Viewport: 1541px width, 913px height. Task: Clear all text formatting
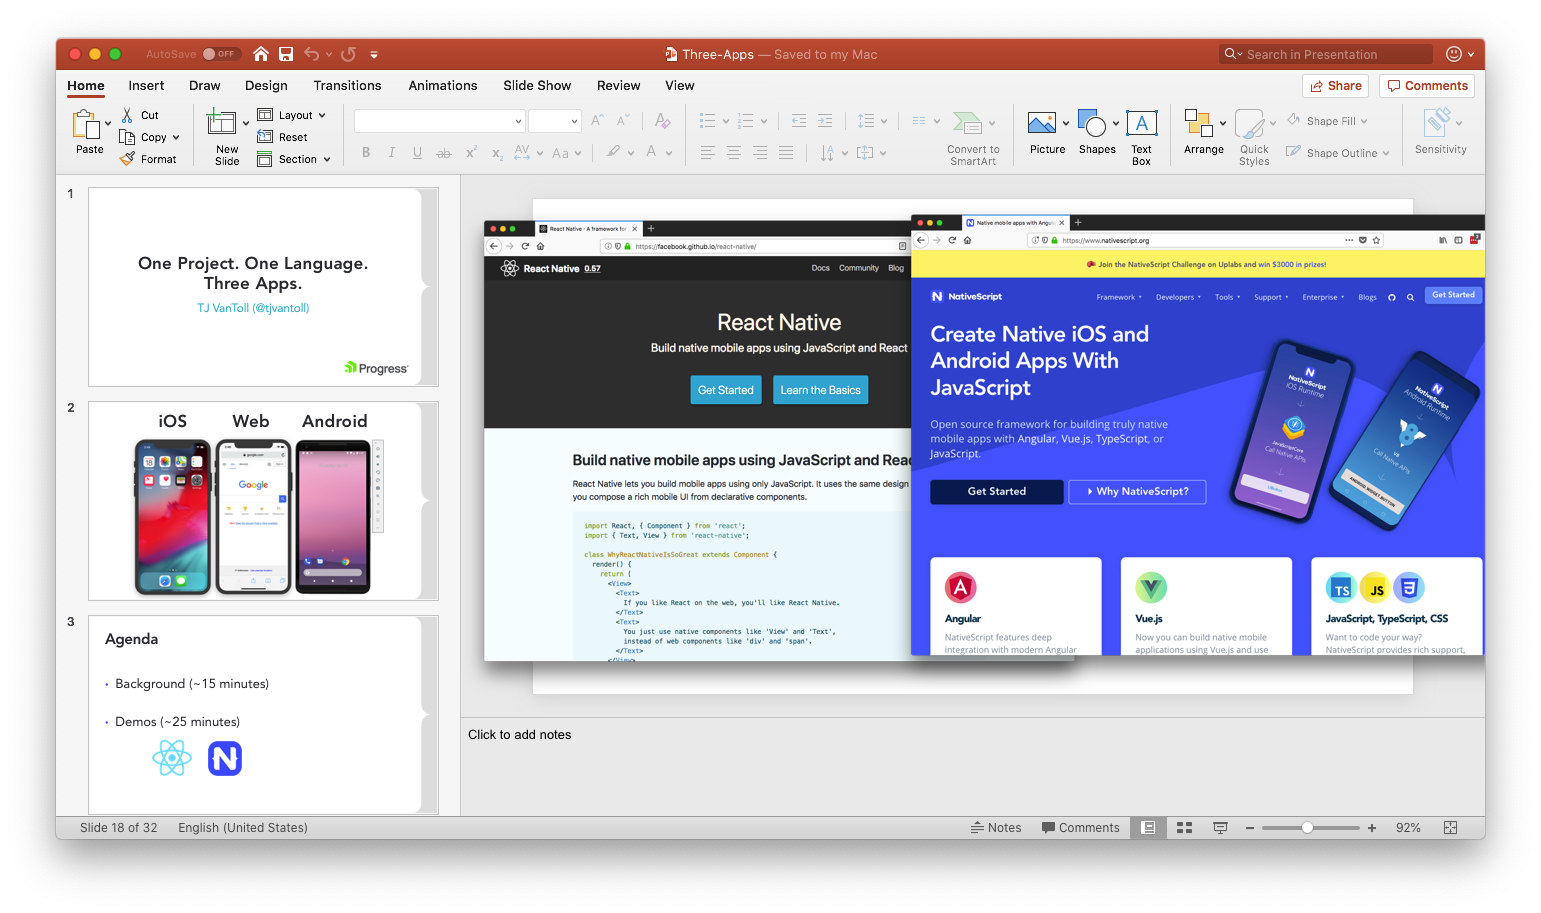click(662, 121)
